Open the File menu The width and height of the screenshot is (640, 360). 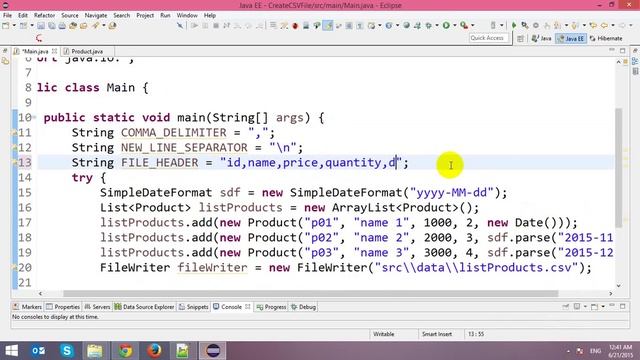[x=7, y=15]
